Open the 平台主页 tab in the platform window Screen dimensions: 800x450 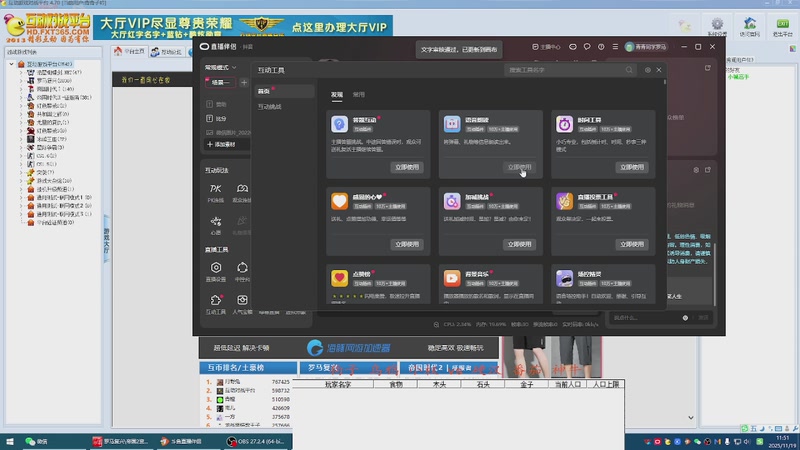(130, 52)
